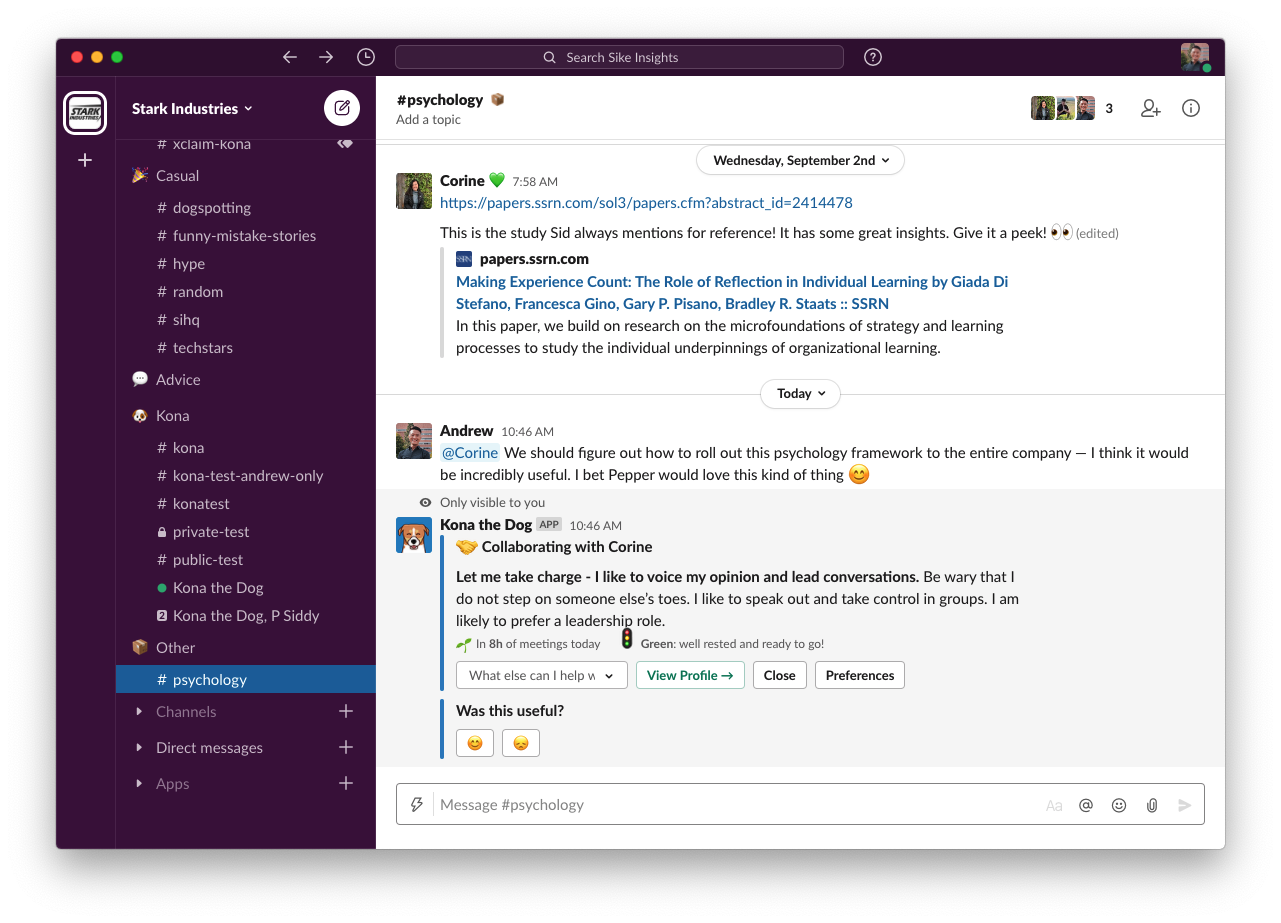The image size is (1281, 923).
Task: Click Corine's avatar on her message
Action: (414, 191)
